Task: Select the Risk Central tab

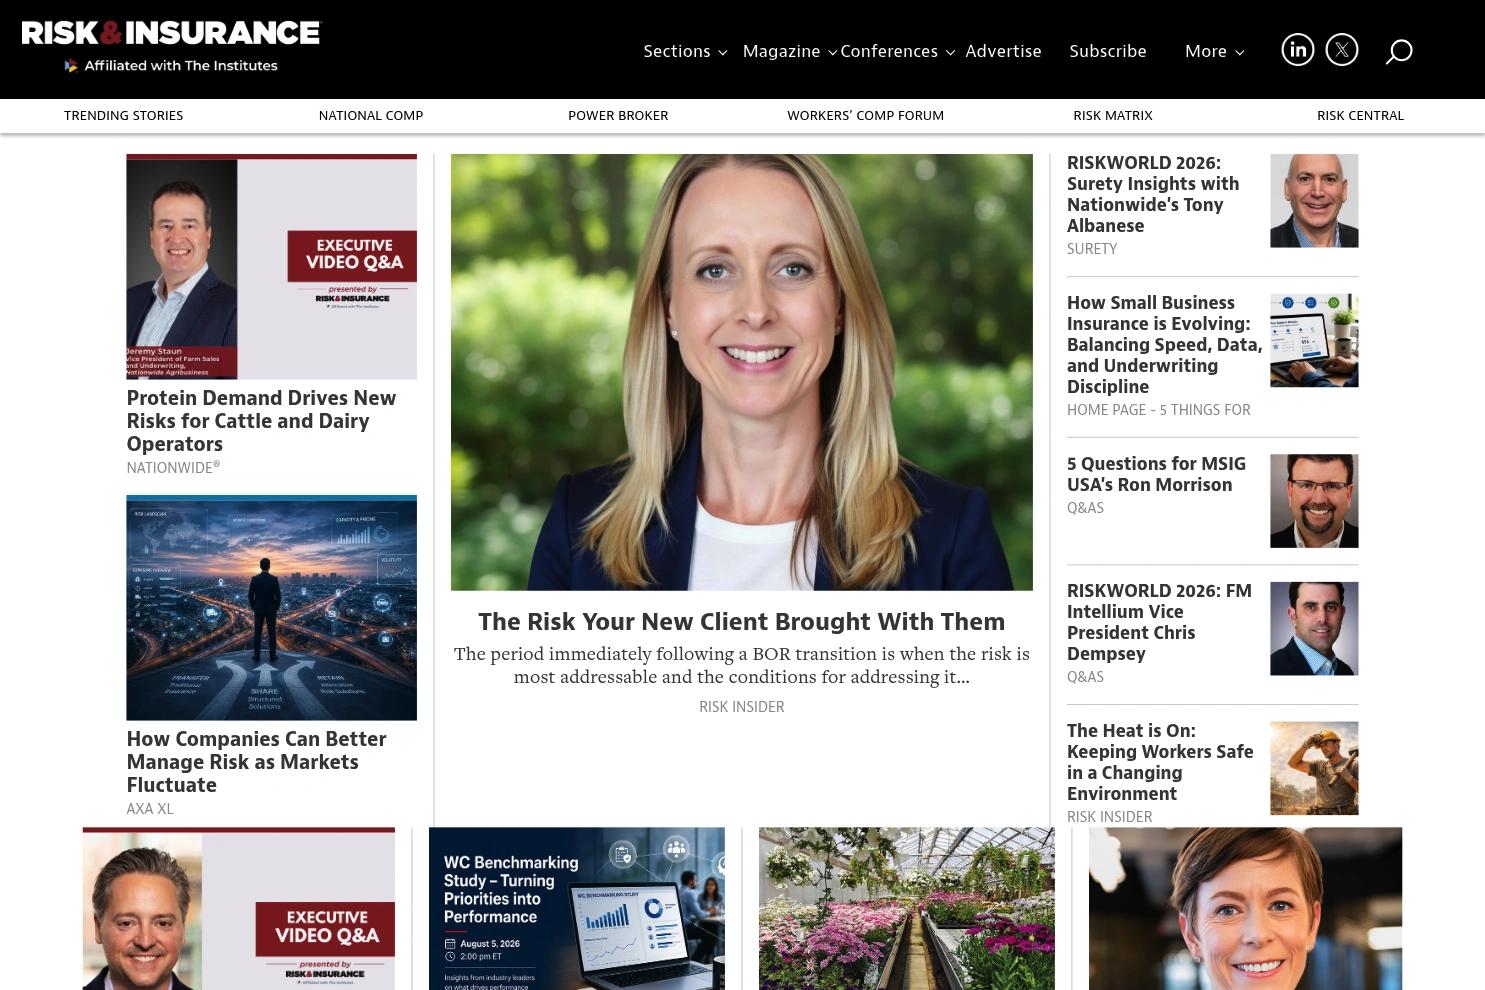Action: pos(1360,116)
